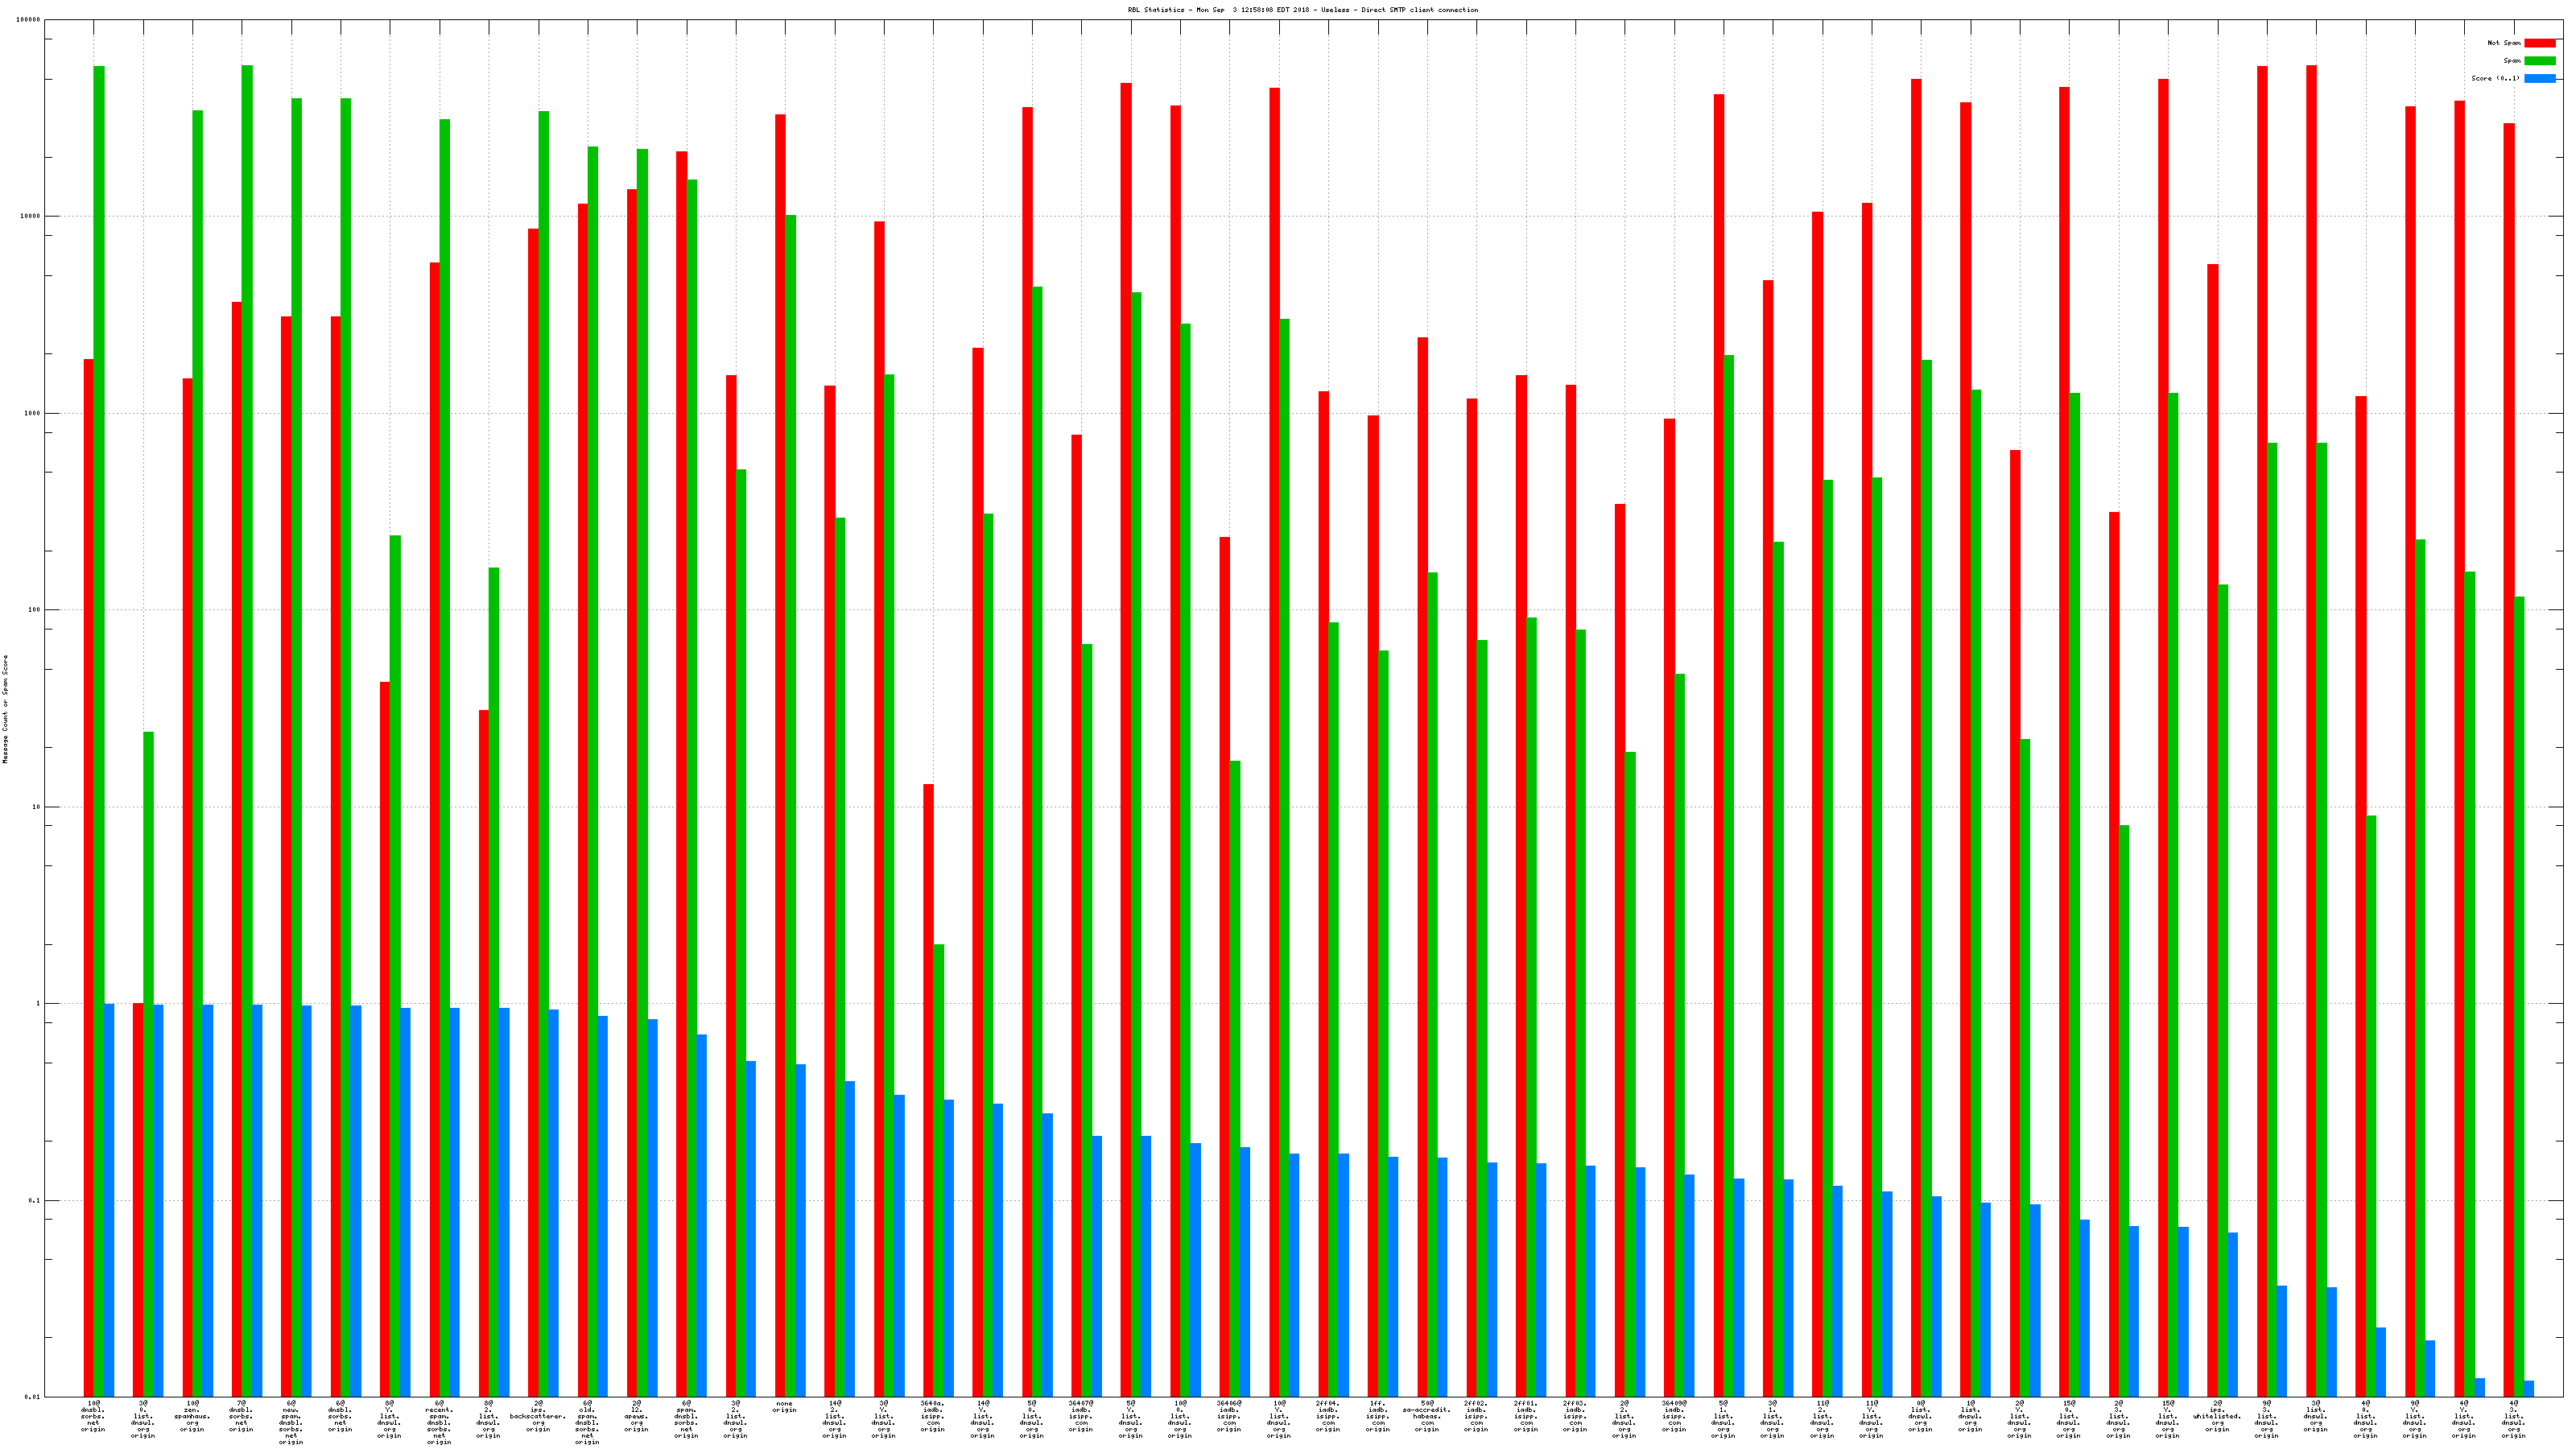
Task: Click the 1000 tick label on y-axis
Action: pyautogui.click(x=33, y=413)
